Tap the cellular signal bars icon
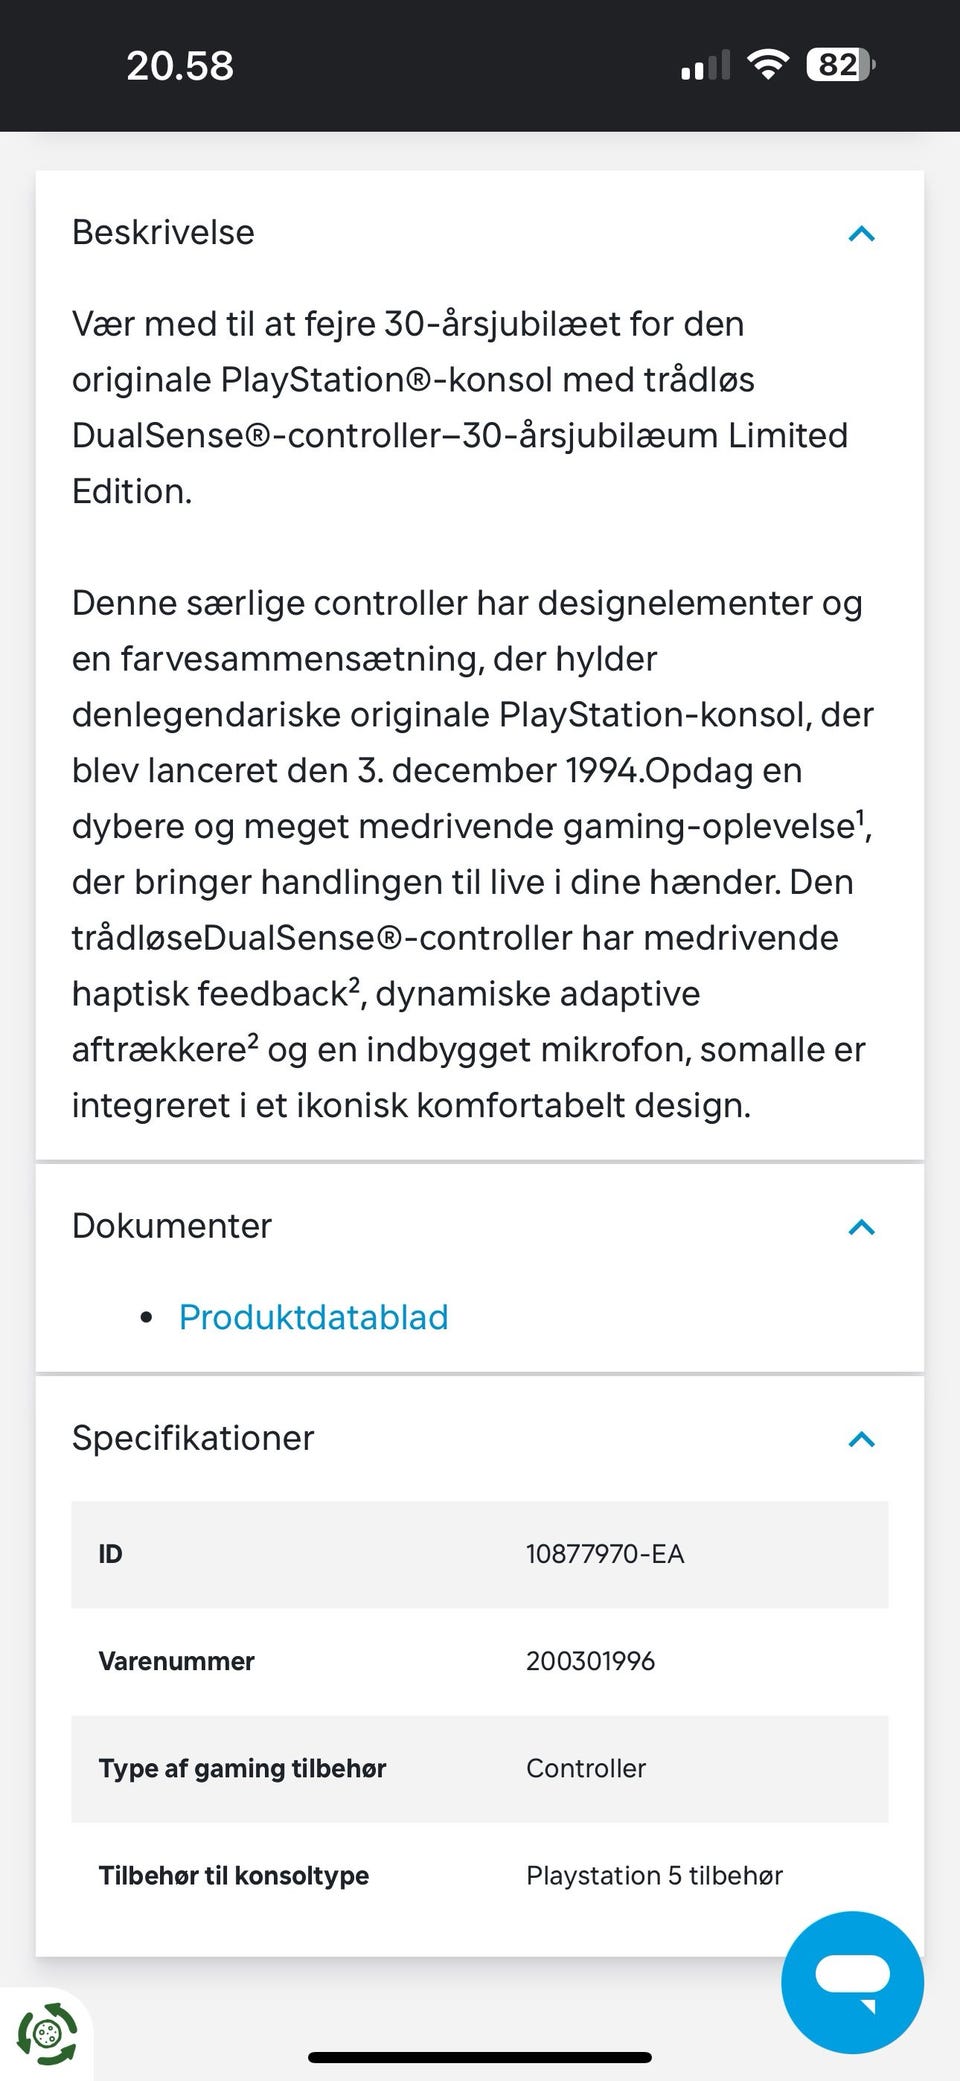The height and width of the screenshot is (2081, 960). (705, 67)
